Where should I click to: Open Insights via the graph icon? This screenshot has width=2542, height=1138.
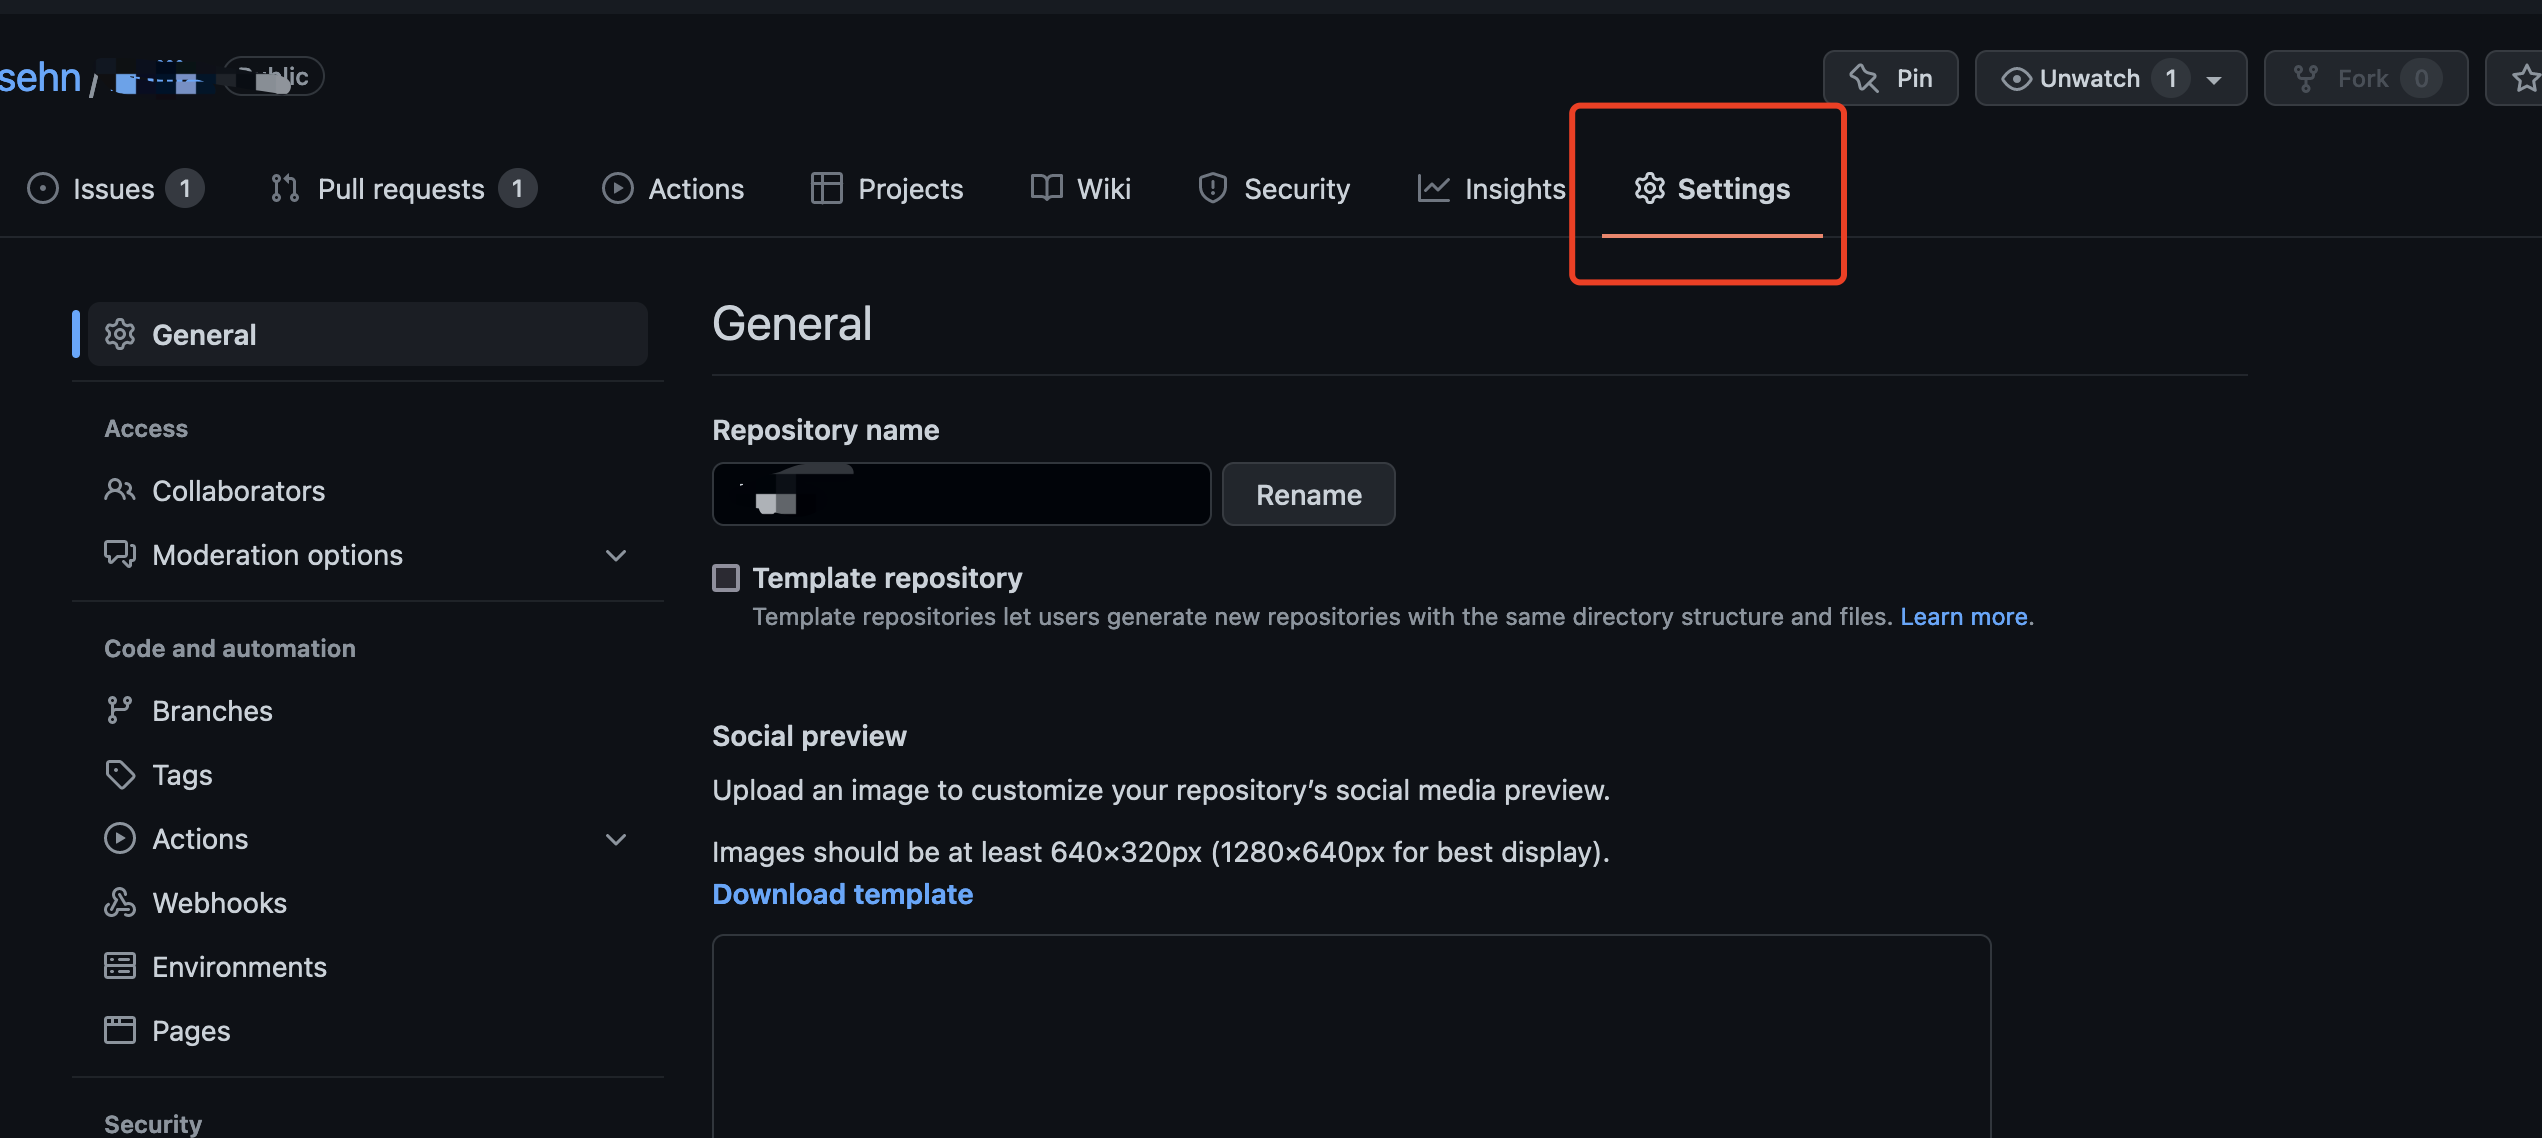tap(1433, 188)
